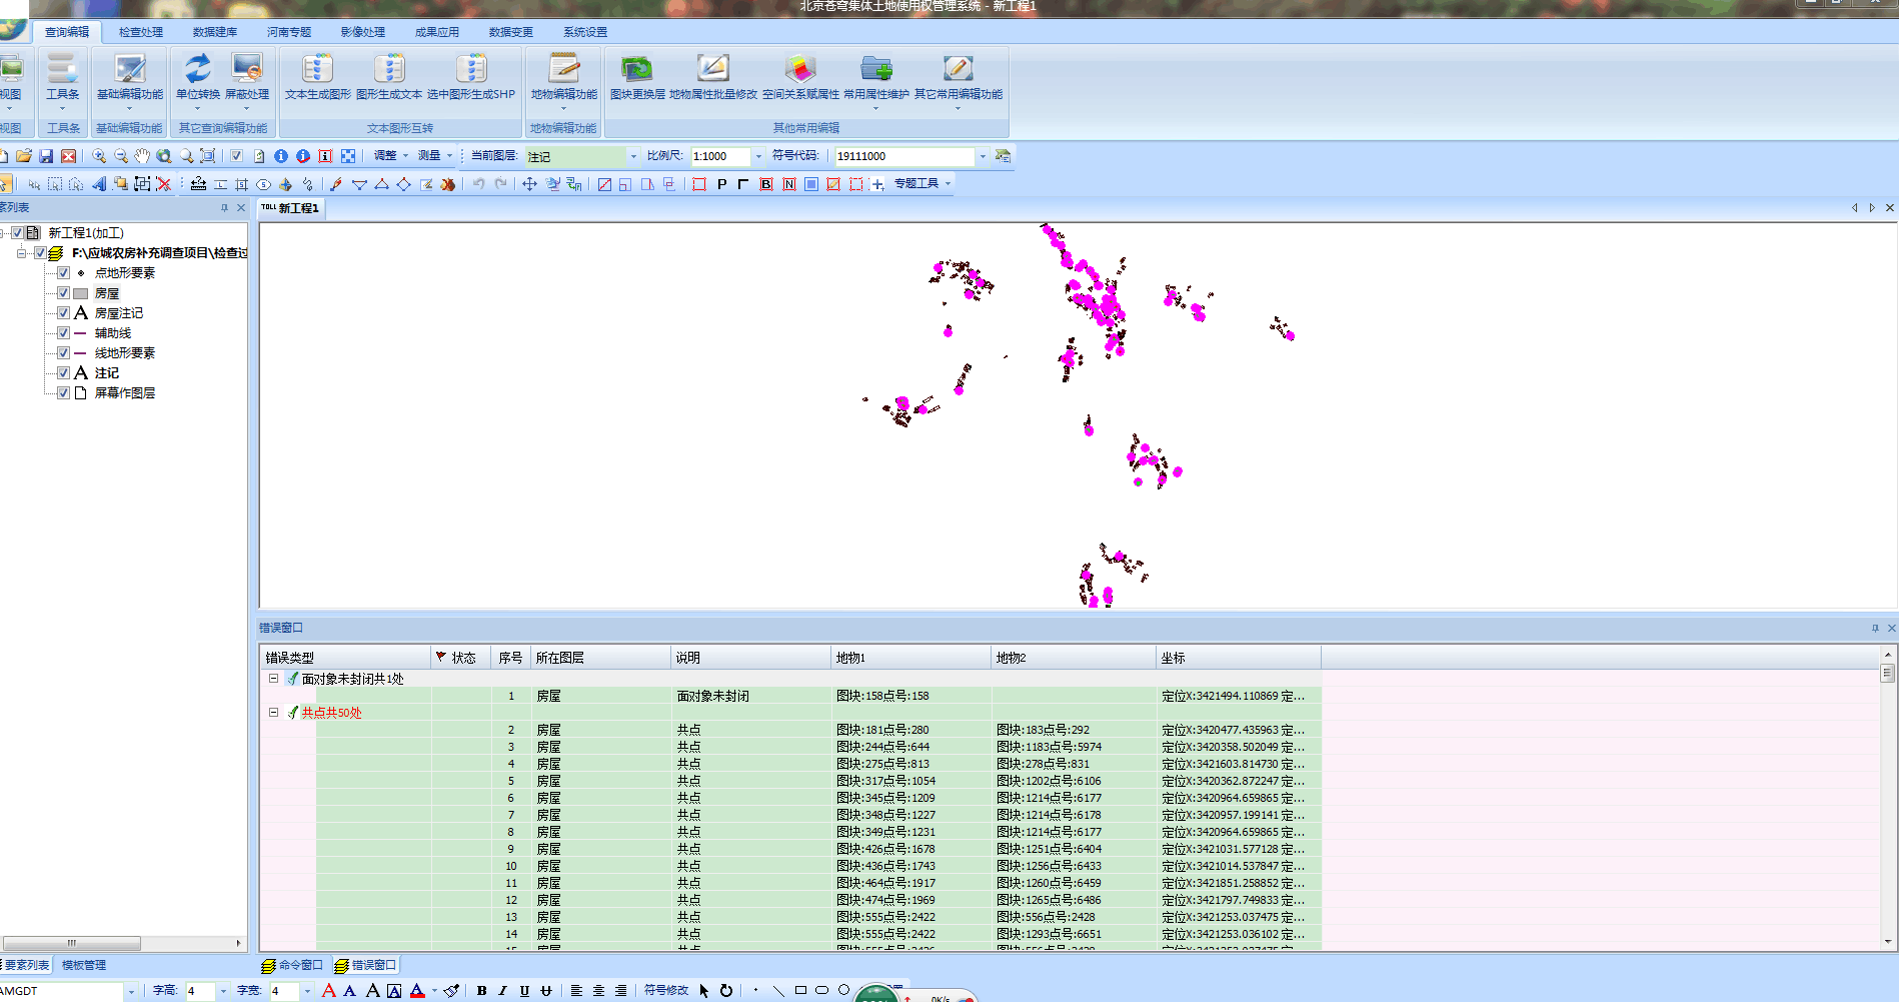This screenshot has height=1002, width=1899.
Task: Switch to the 检查处理 ribbon tab
Action: tap(140, 32)
